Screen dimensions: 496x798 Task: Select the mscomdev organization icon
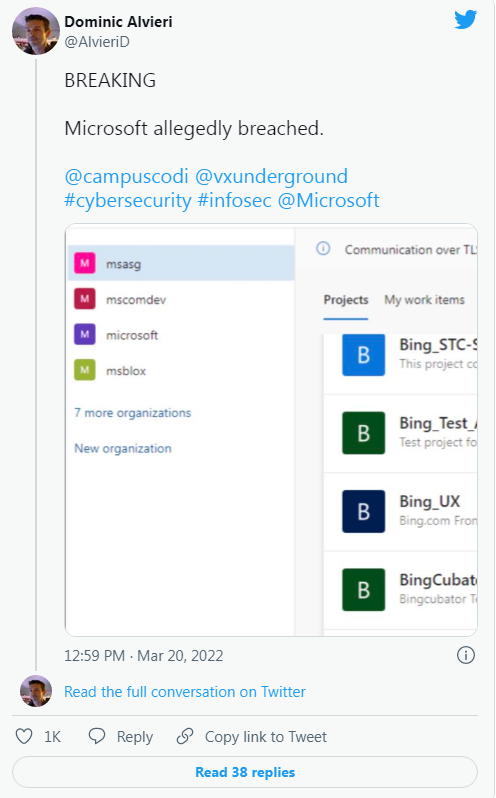coord(84,299)
